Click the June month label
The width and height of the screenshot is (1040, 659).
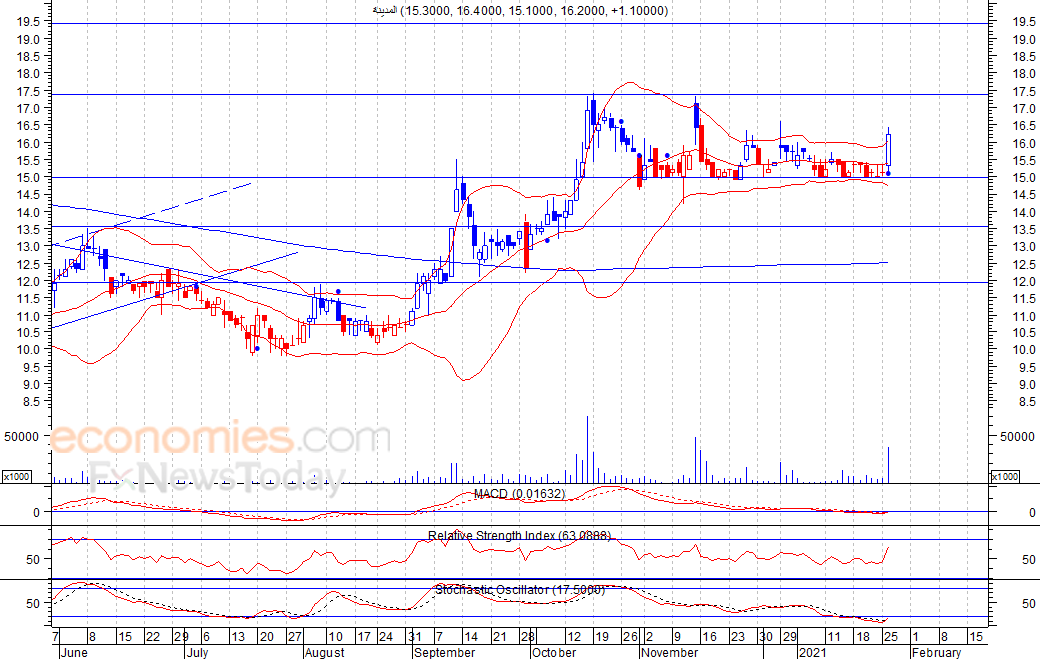pyautogui.click(x=74, y=652)
